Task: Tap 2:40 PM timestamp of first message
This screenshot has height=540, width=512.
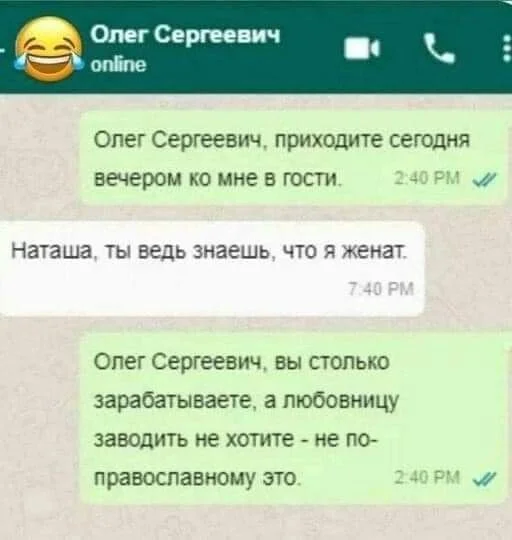Action: coord(427,178)
